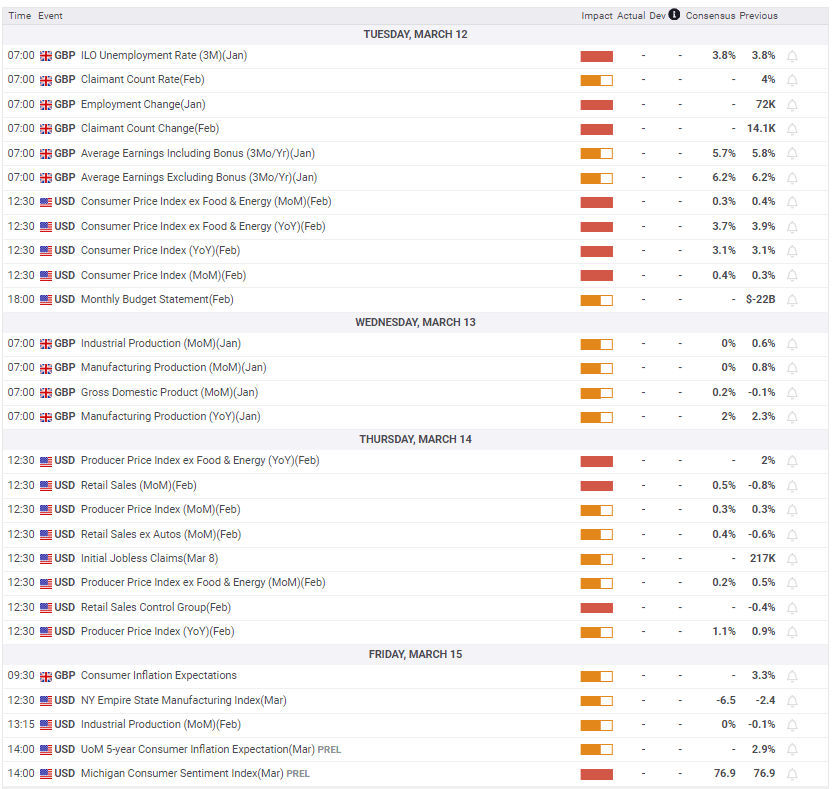Open Michigan Consumer Sentiment Index(Mar) event
832x789 pixels.
(182, 774)
